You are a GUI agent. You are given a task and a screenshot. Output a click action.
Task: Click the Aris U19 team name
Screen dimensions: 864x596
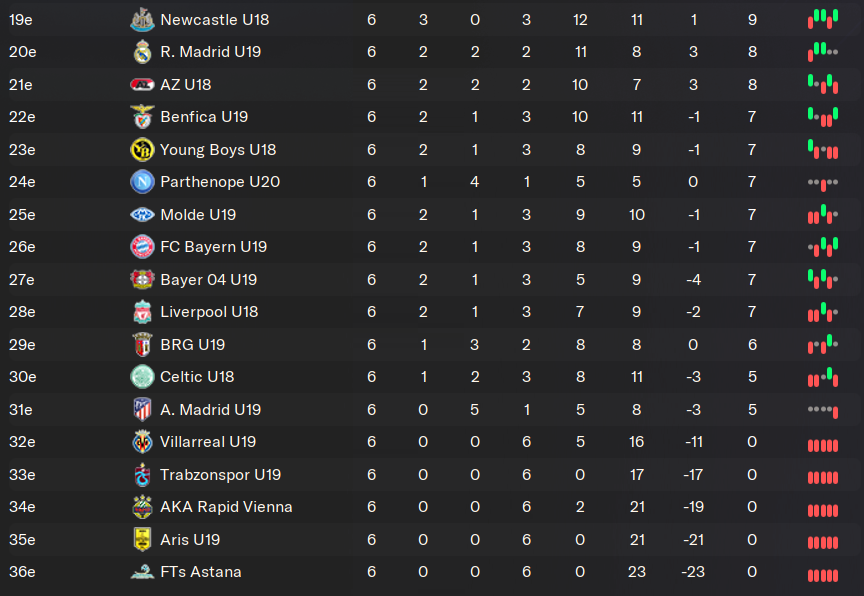click(190, 540)
